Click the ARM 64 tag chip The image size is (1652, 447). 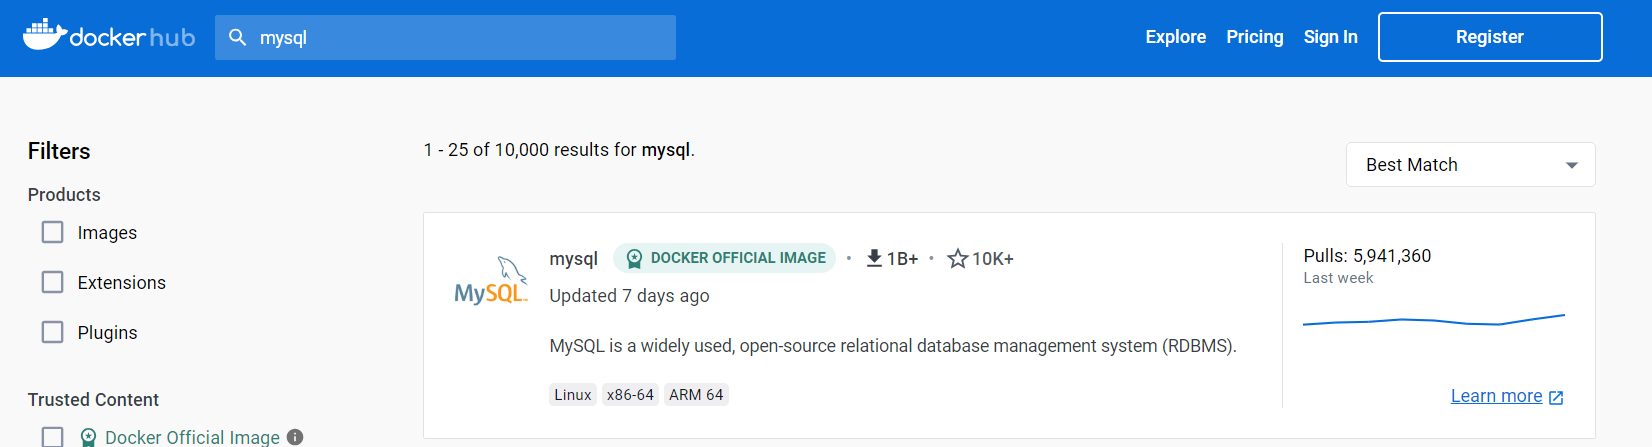(x=696, y=394)
